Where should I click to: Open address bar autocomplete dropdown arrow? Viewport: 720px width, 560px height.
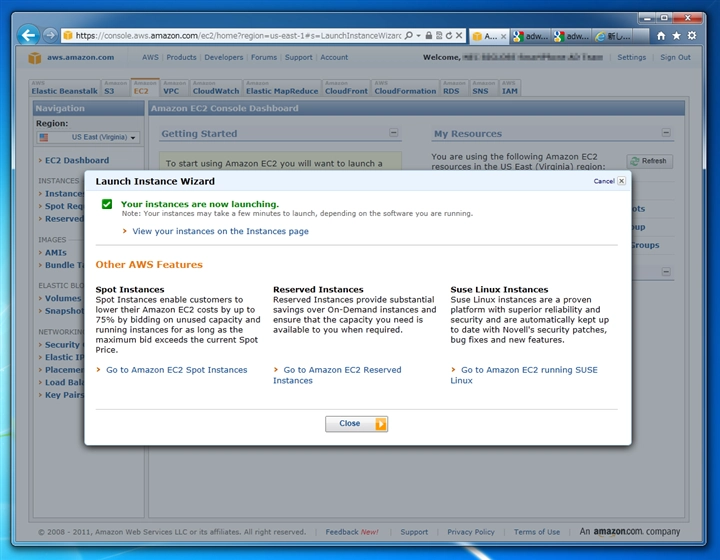pyautogui.click(x=418, y=35)
